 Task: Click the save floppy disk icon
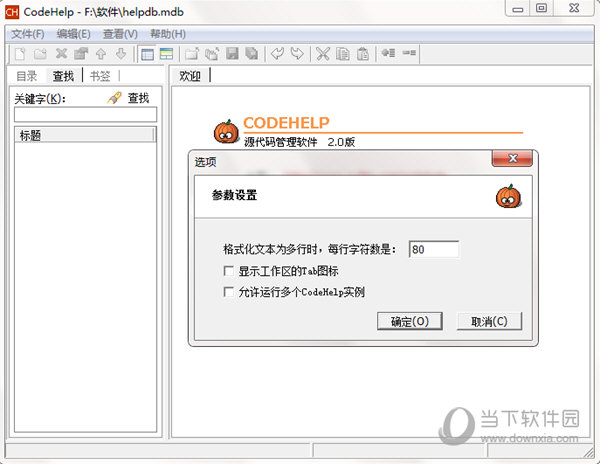click(232, 54)
